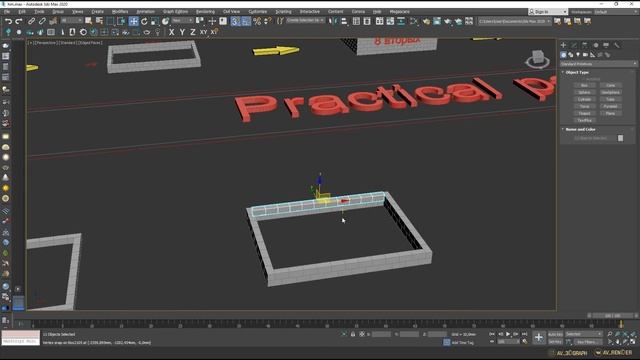Click the Zoom magnifier viewport icon
Image resolution: width=640 pixels, height=360 pixels.
pos(610,334)
